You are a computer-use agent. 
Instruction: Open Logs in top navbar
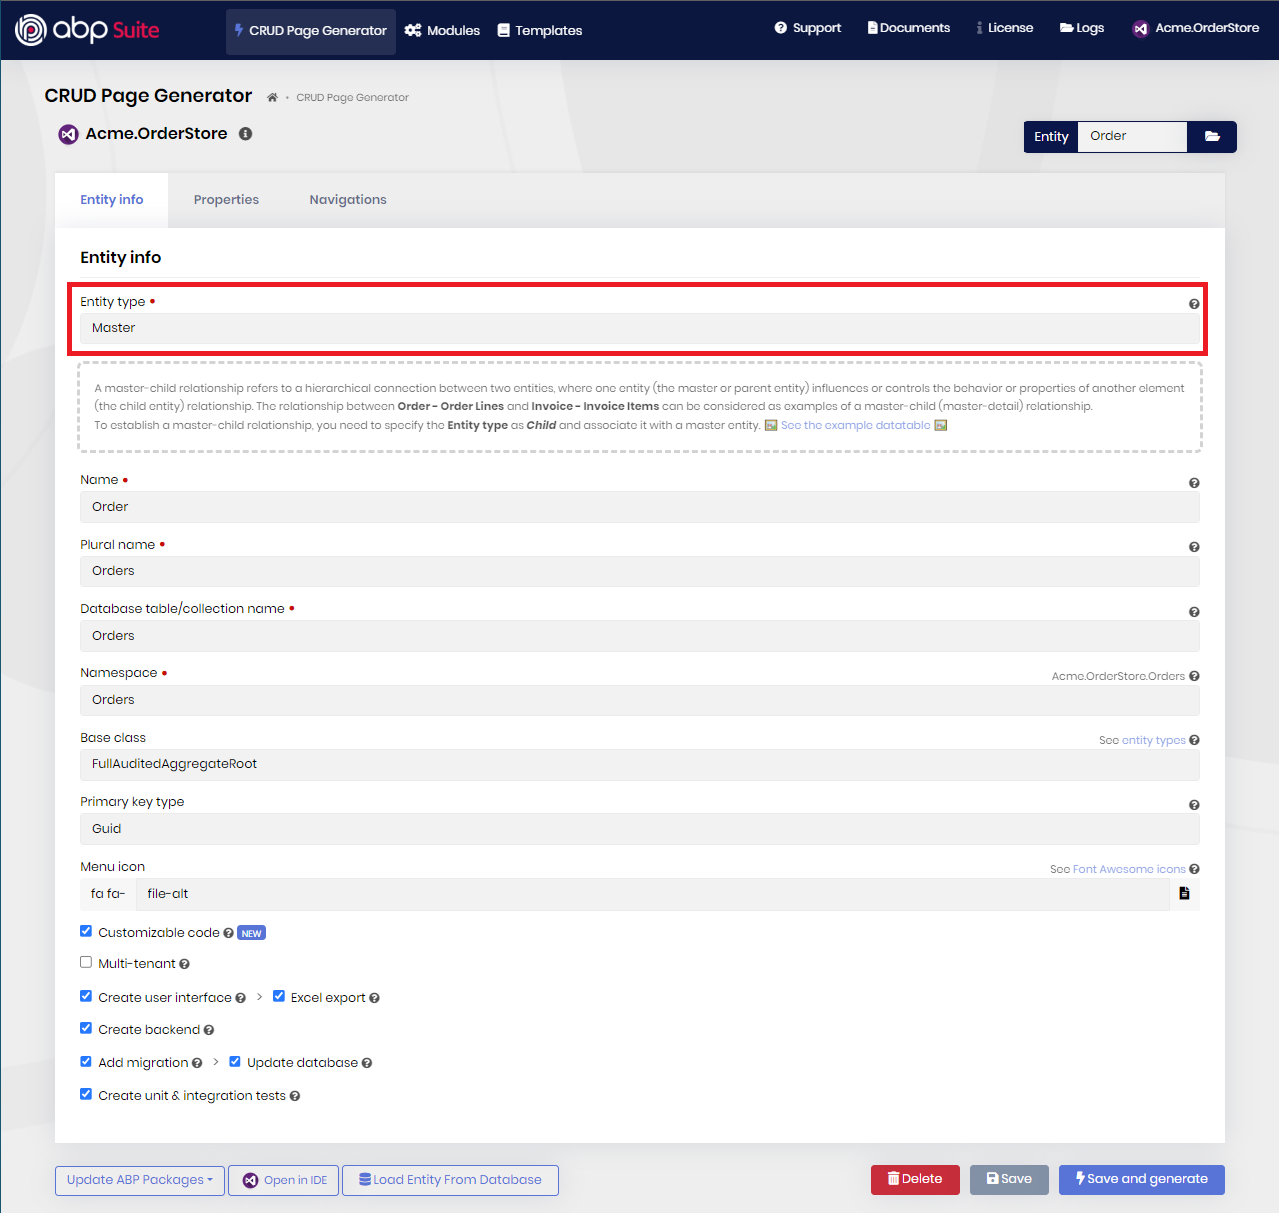[x=1082, y=28]
